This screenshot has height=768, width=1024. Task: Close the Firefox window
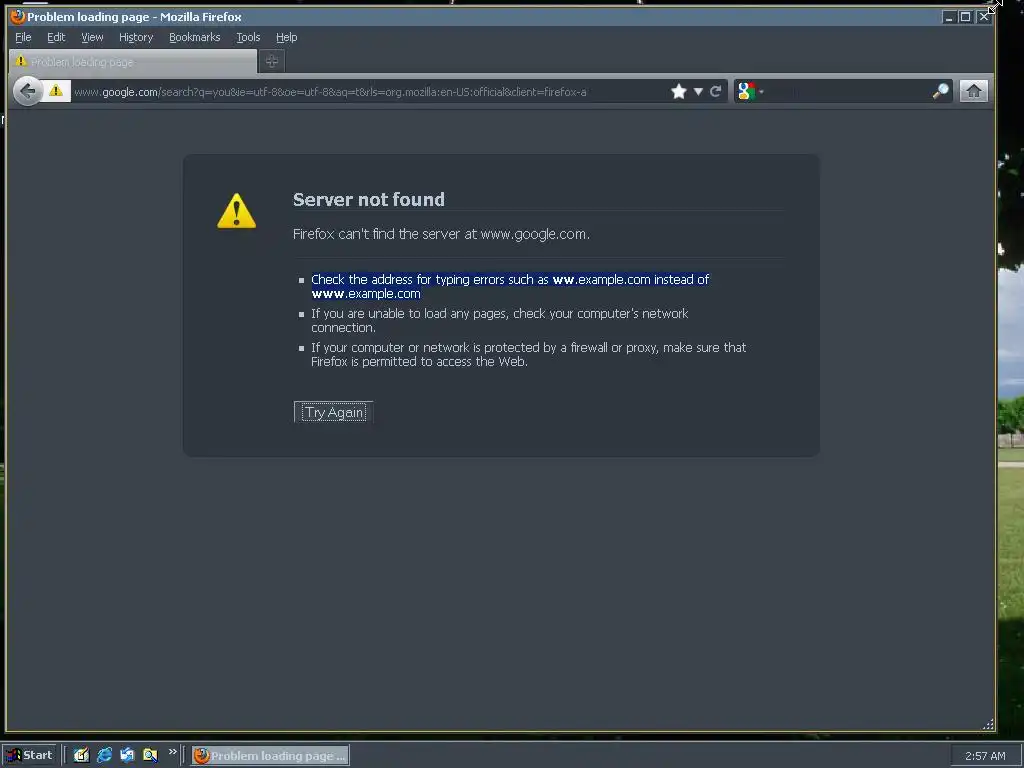(984, 17)
